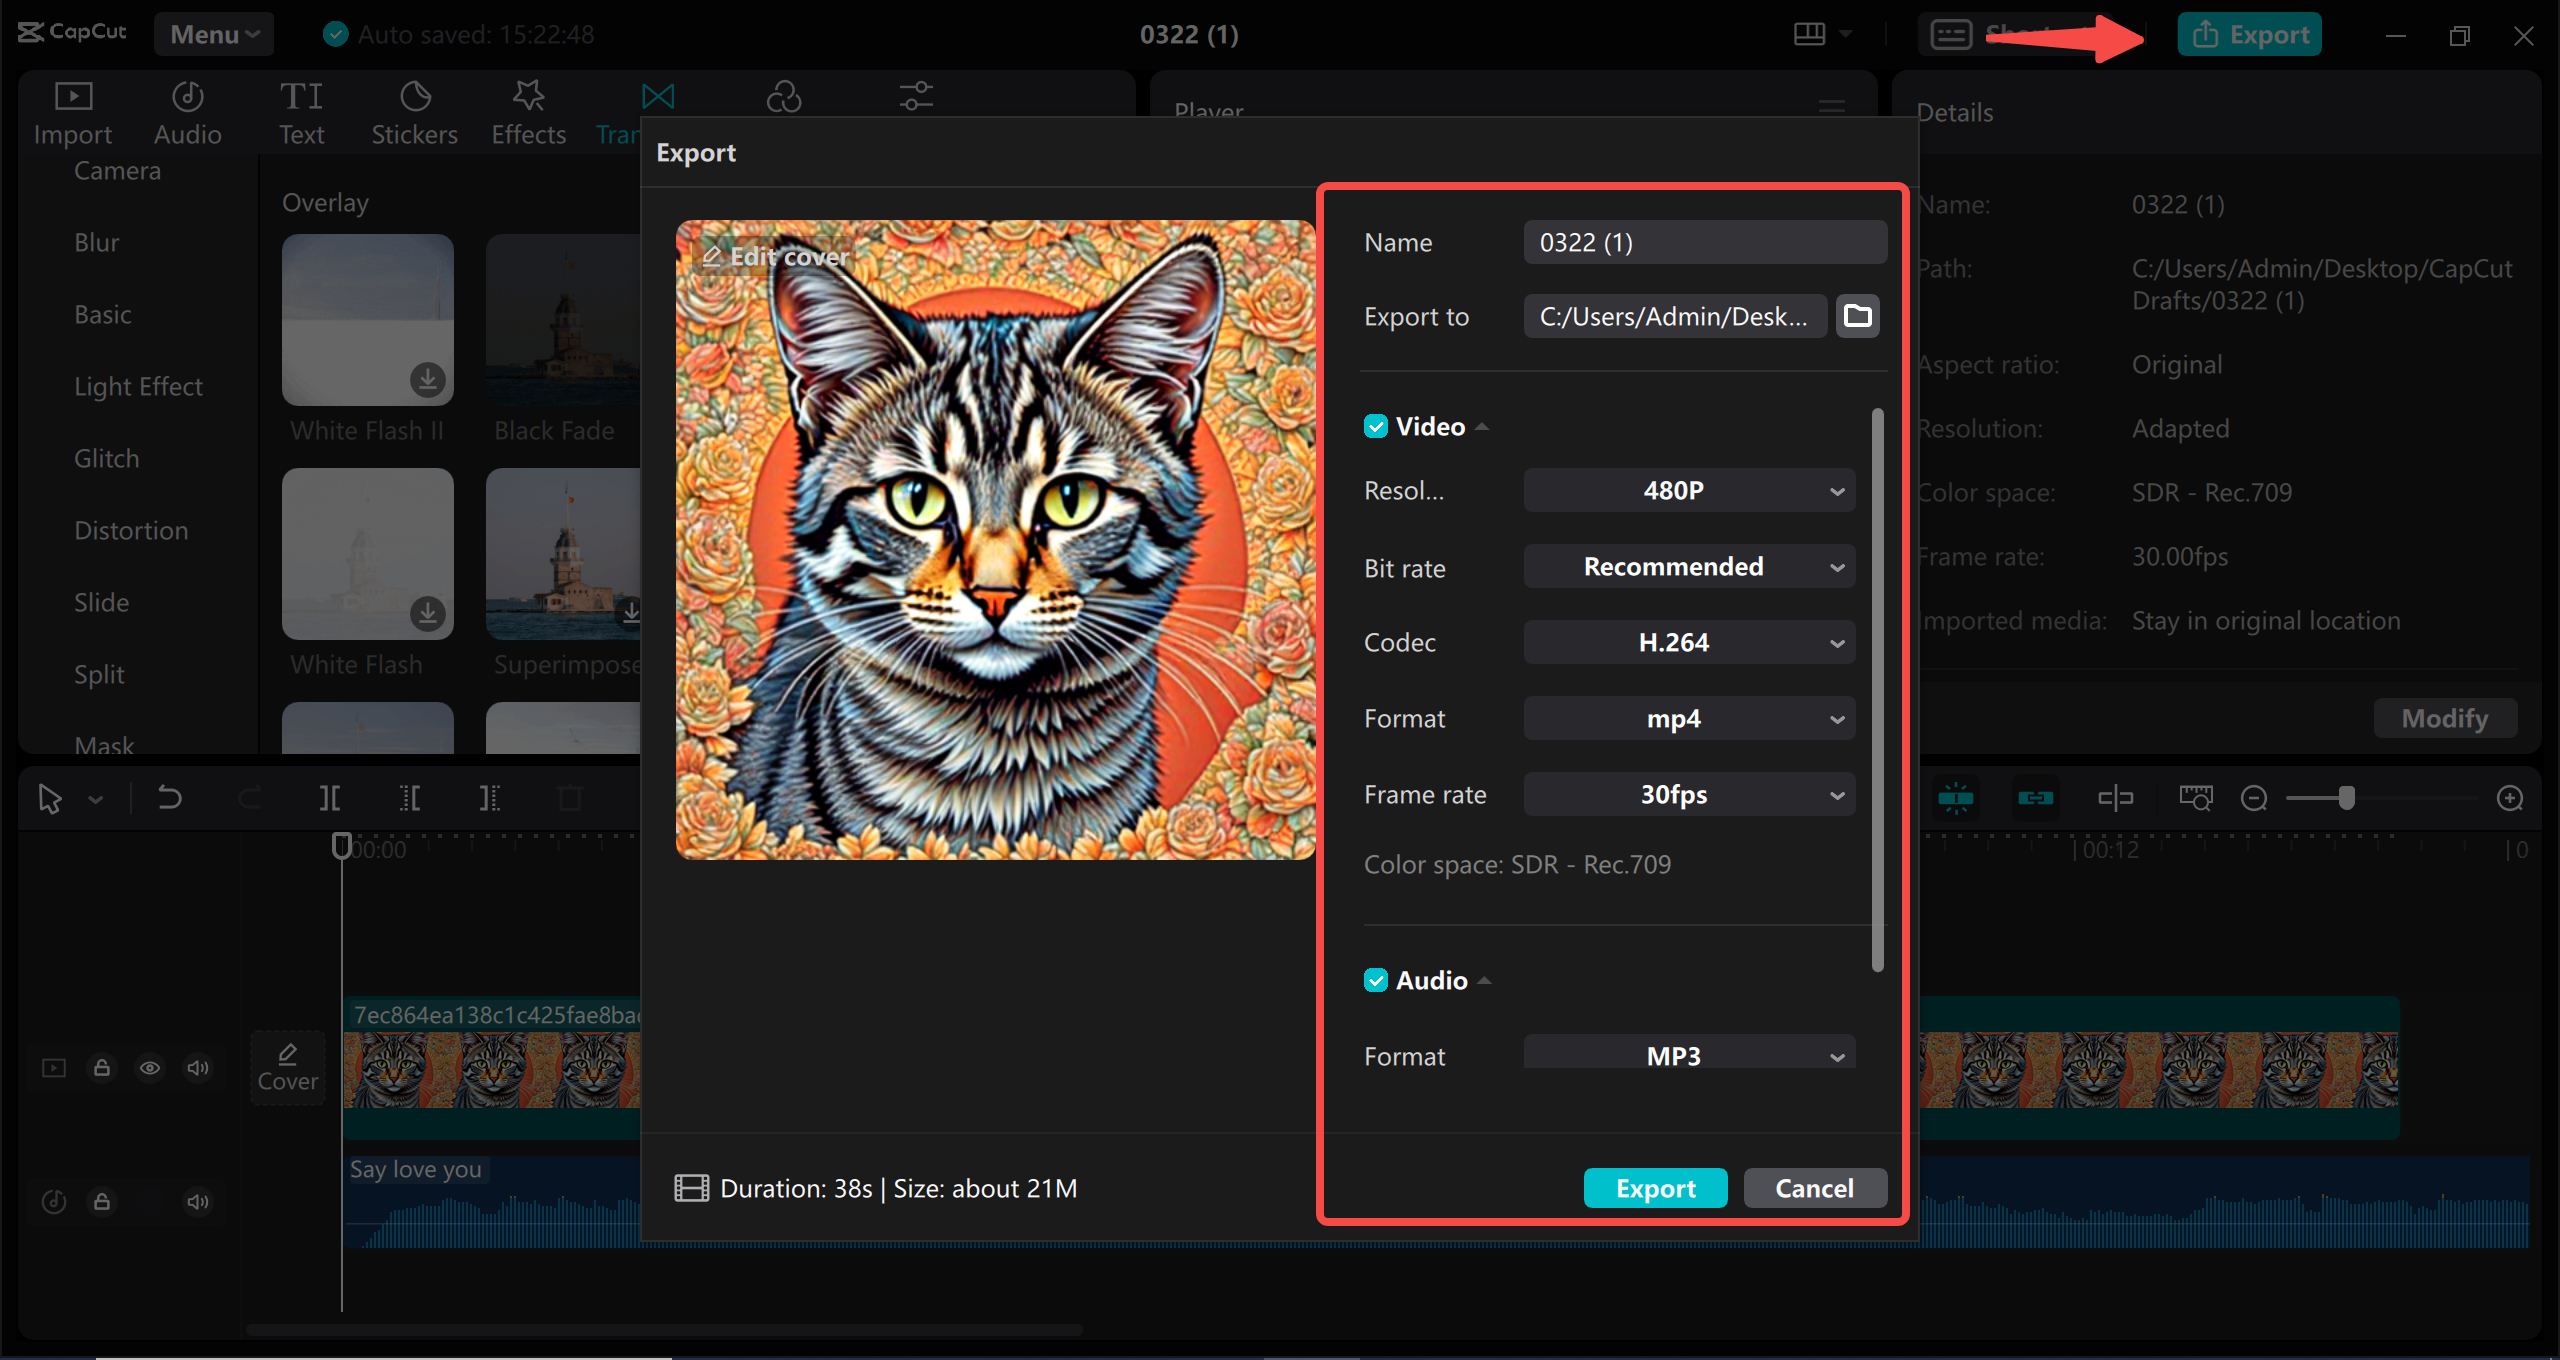Open the Audio panel
The image size is (2560, 1360).
click(186, 110)
